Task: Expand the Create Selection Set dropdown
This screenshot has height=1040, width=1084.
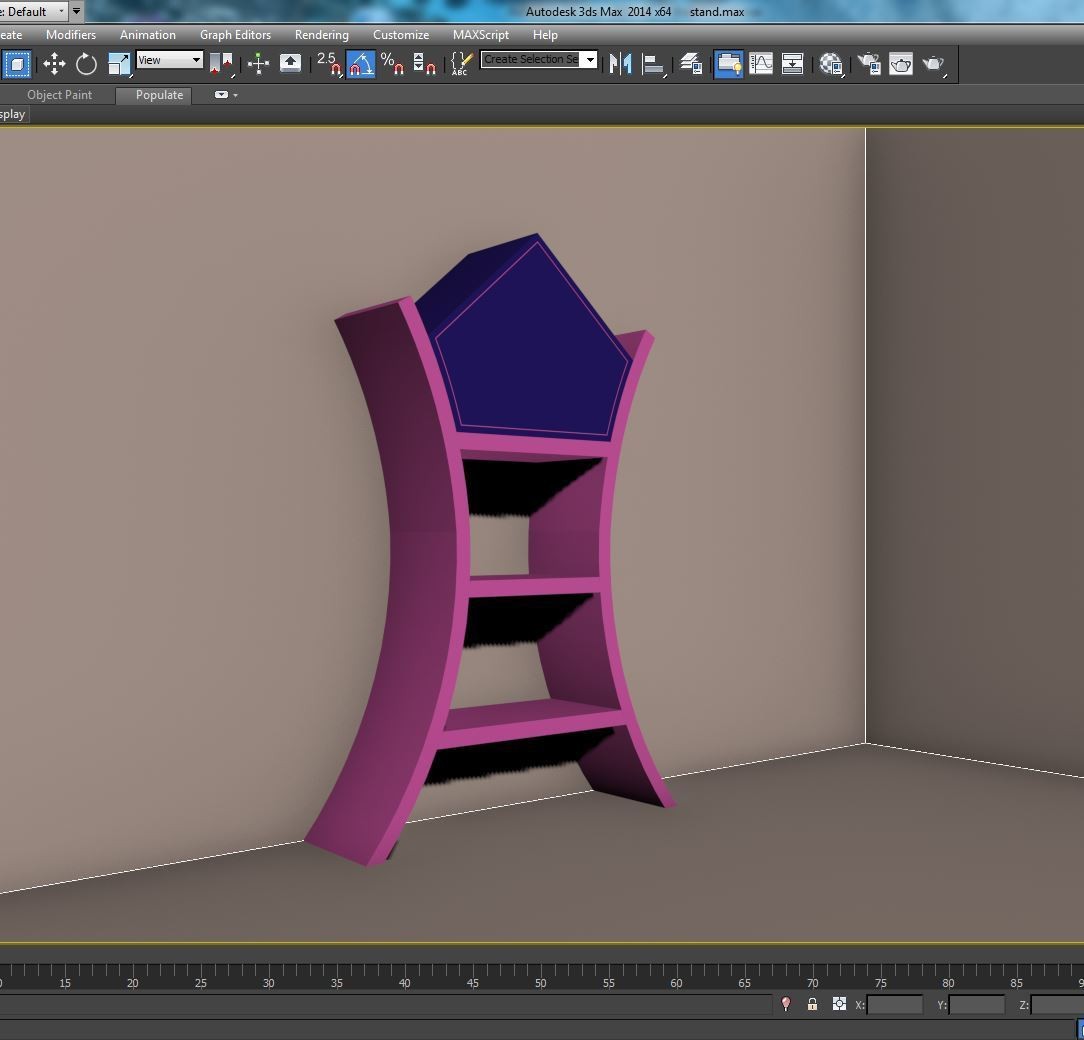Action: (x=590, y=59)
